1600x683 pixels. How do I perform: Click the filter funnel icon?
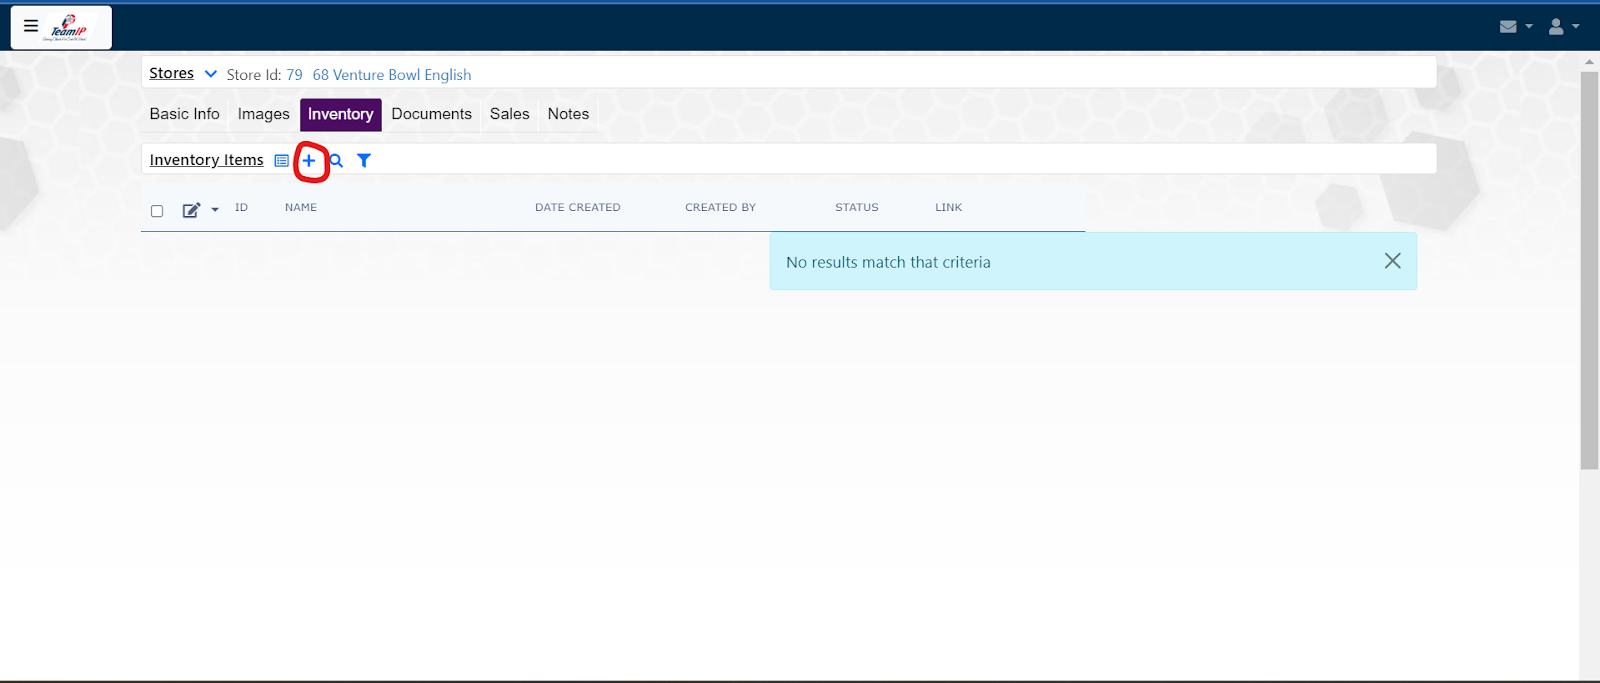(364, 160)
